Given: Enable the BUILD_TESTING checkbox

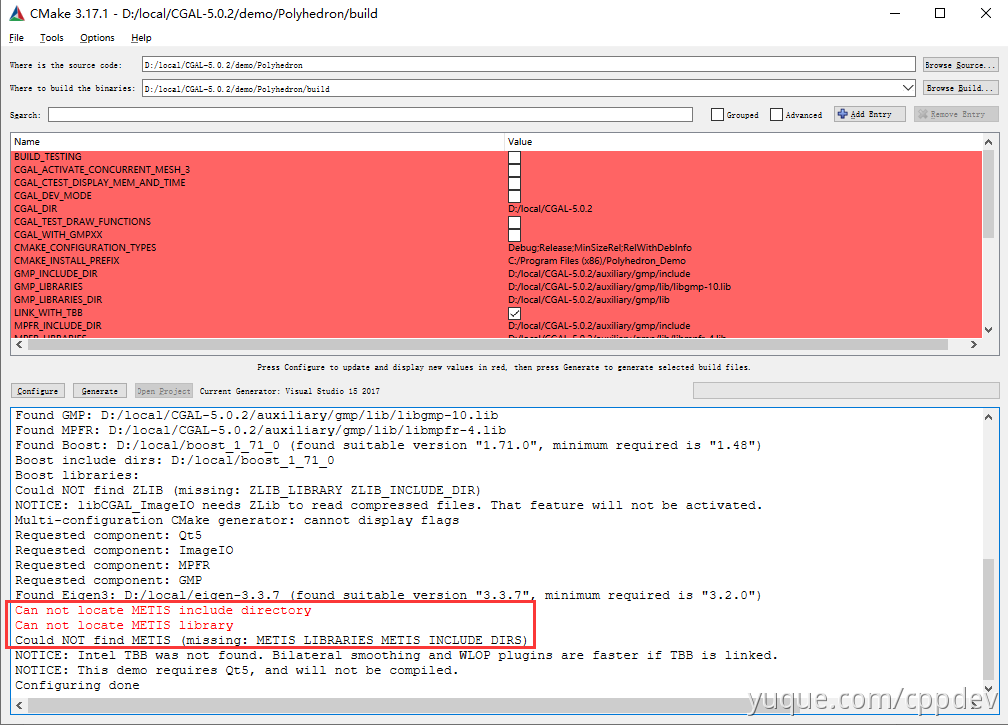Looking at the screenshot, I should click(x=514, y=157).
